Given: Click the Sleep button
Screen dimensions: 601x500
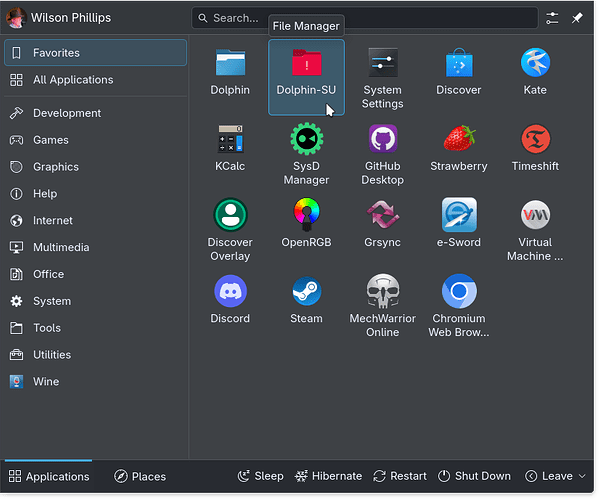Looking at the screenshot, I should [261, 476].
